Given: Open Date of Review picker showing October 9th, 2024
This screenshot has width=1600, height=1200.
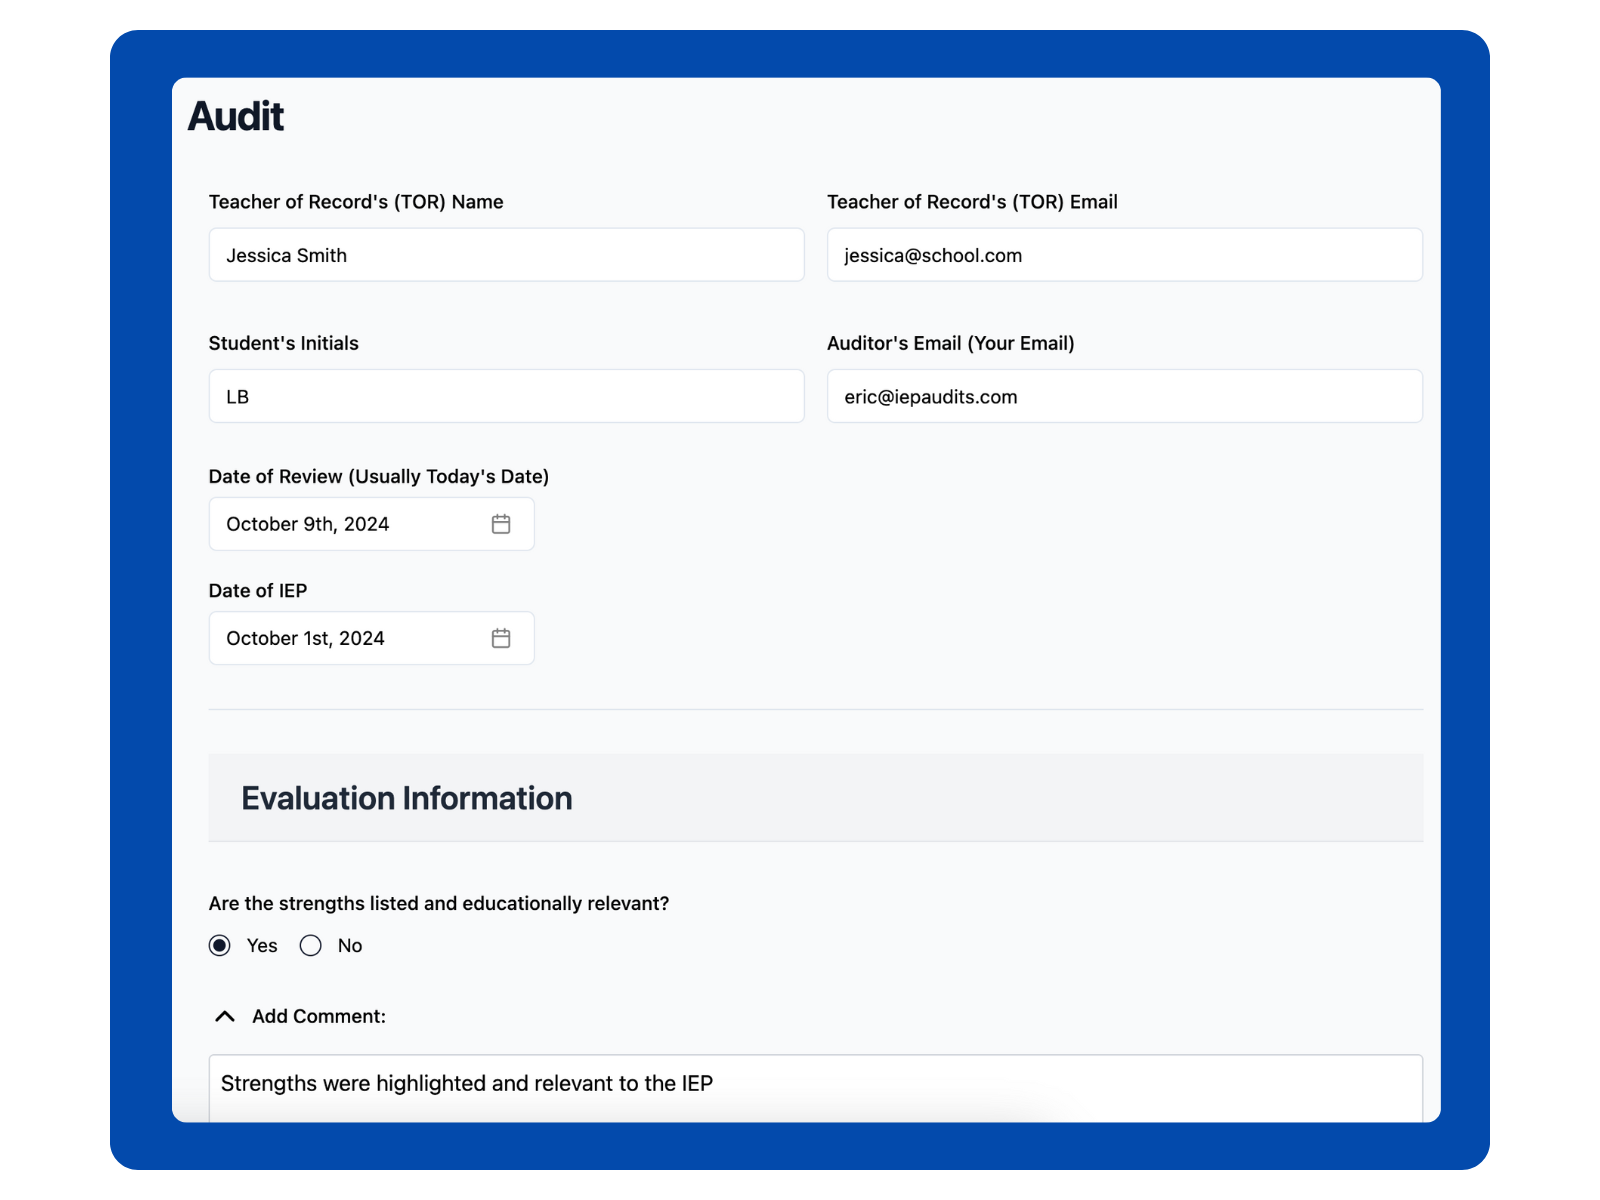Looking at the screenshot, I should click(x=372, y=524).
